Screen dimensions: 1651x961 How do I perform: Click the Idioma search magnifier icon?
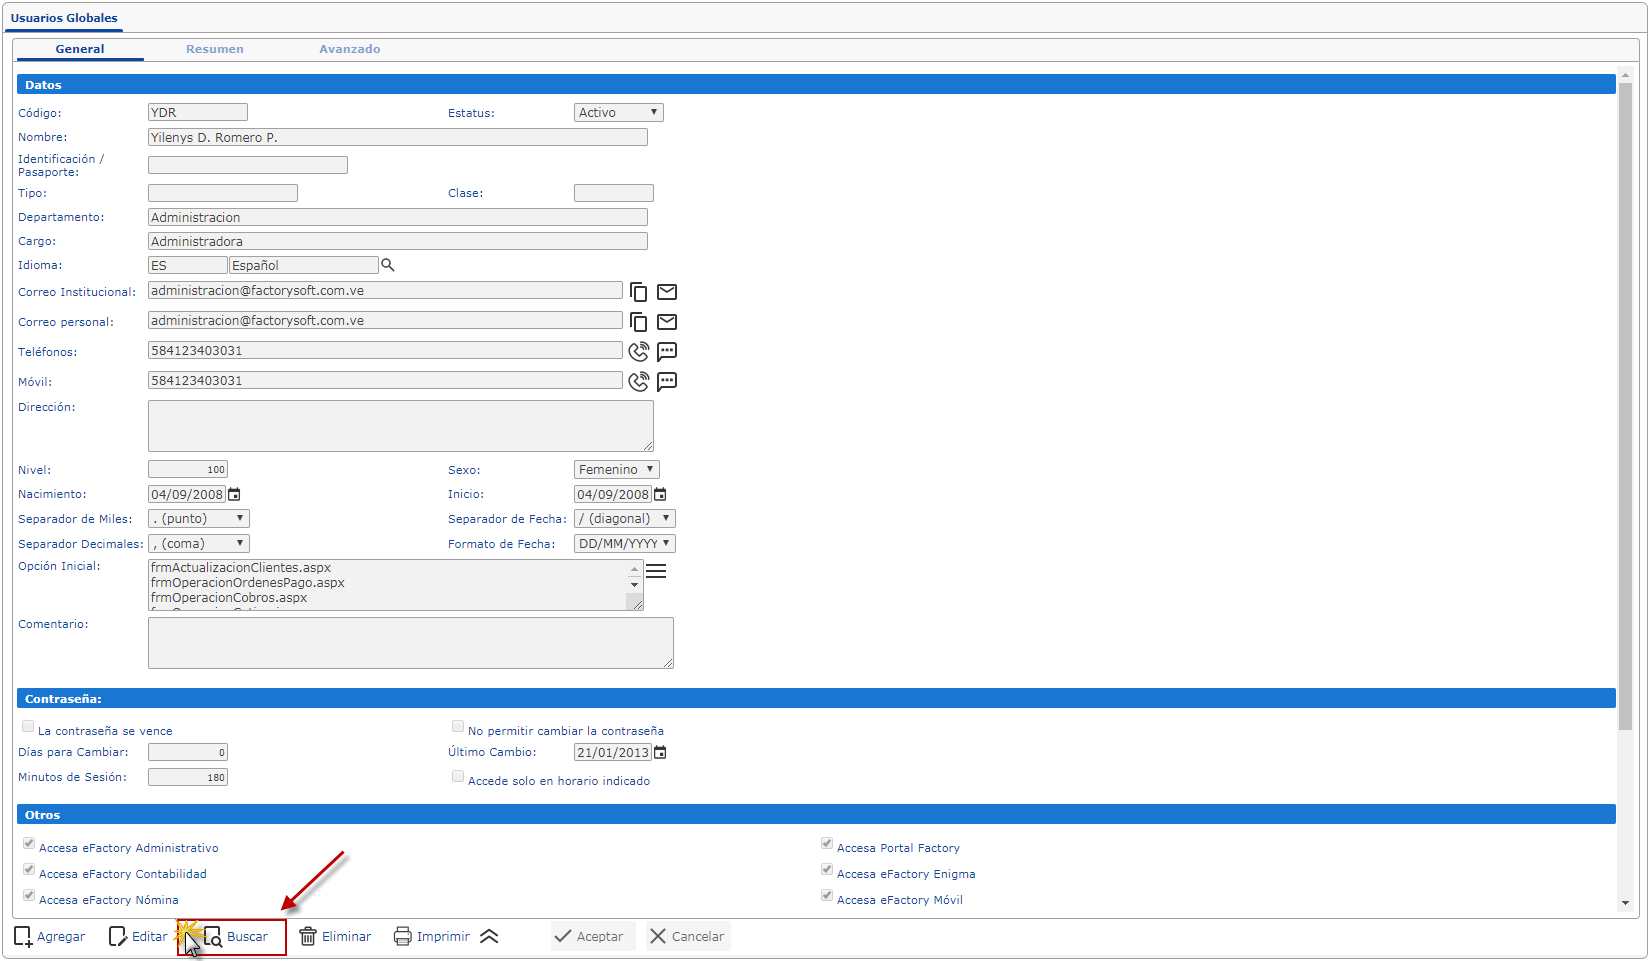tap(388, 265)
